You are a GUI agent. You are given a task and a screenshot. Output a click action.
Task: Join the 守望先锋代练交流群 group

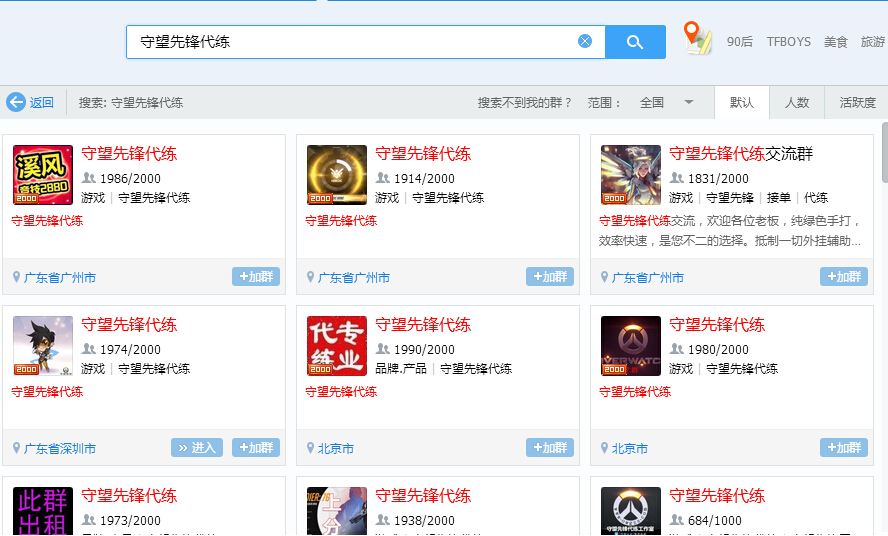(x=844, y=276)
